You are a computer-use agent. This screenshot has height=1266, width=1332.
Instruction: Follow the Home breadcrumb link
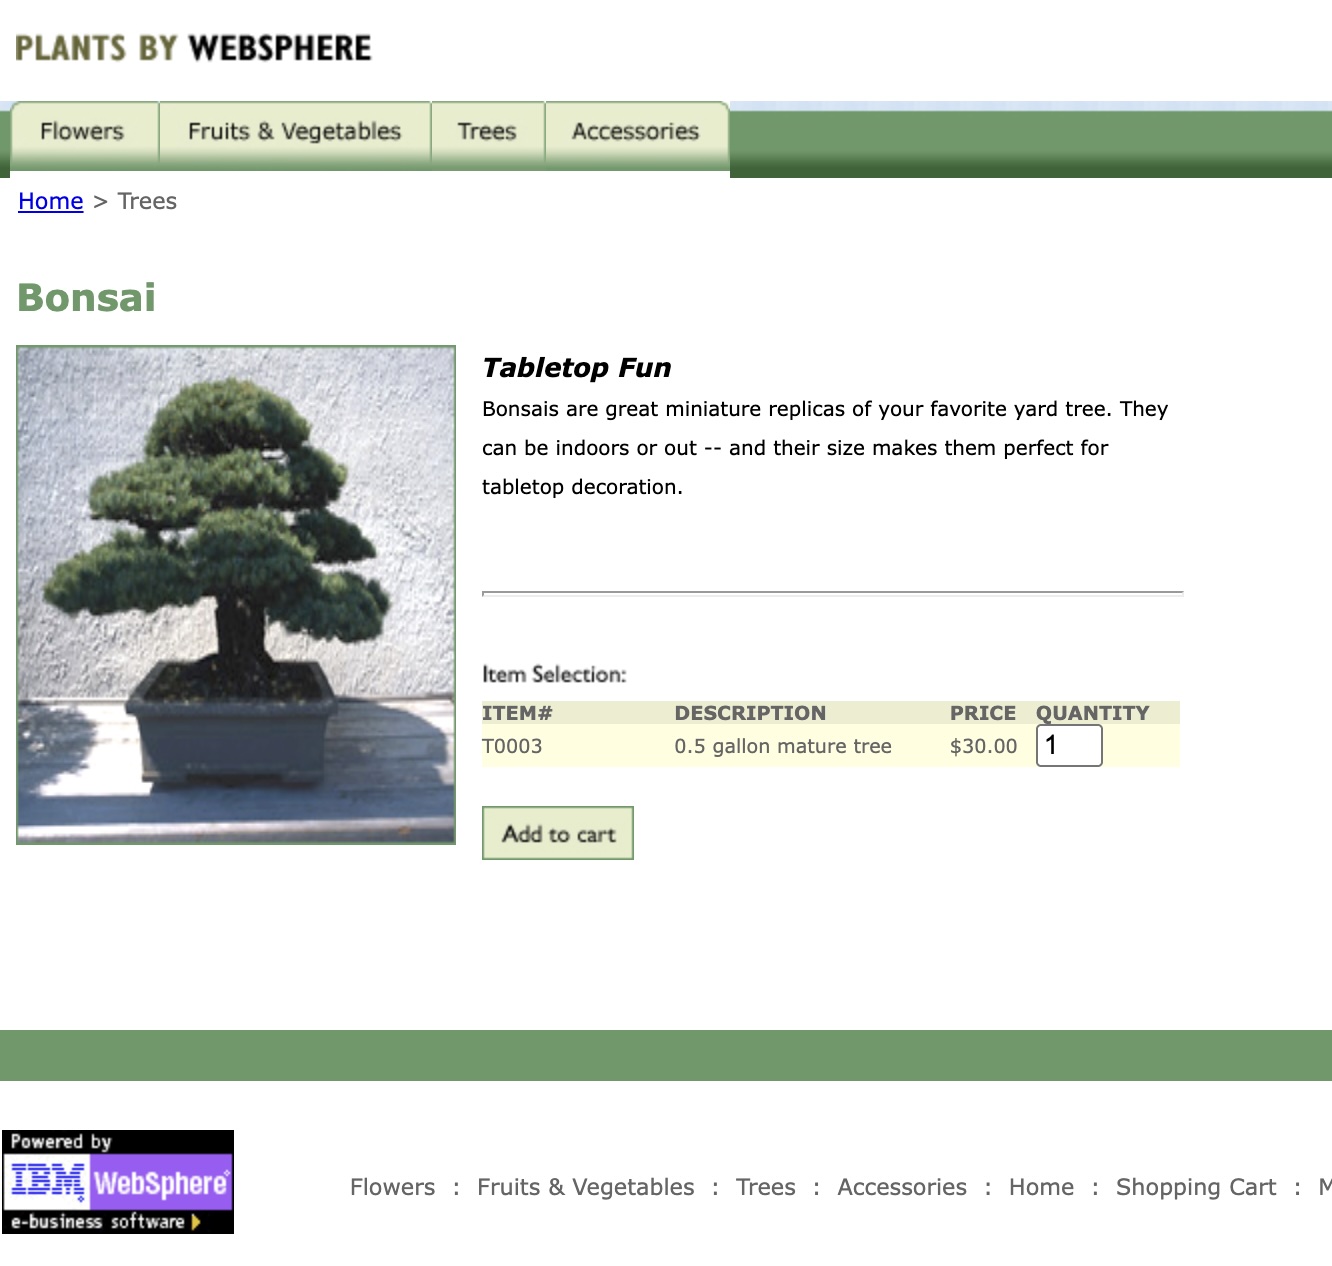coord(50,201)
